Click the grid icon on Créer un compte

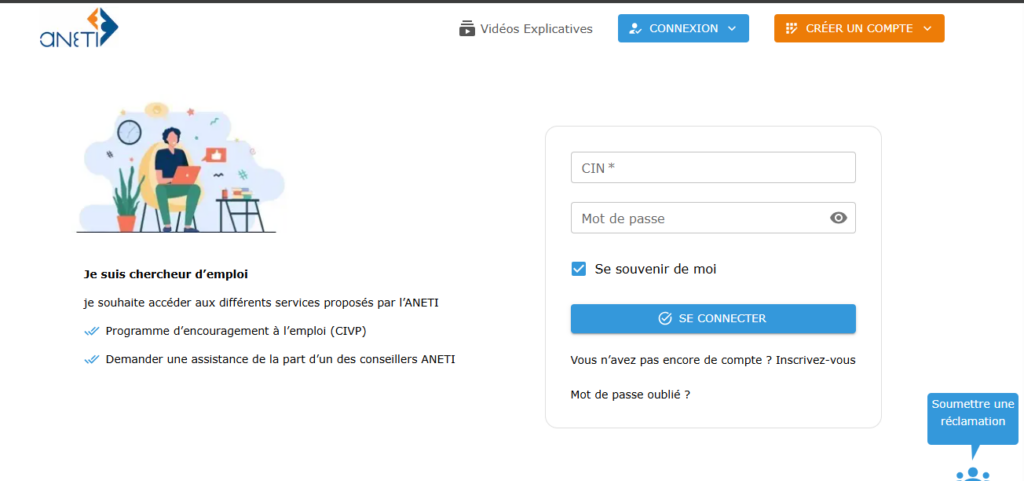791,29
